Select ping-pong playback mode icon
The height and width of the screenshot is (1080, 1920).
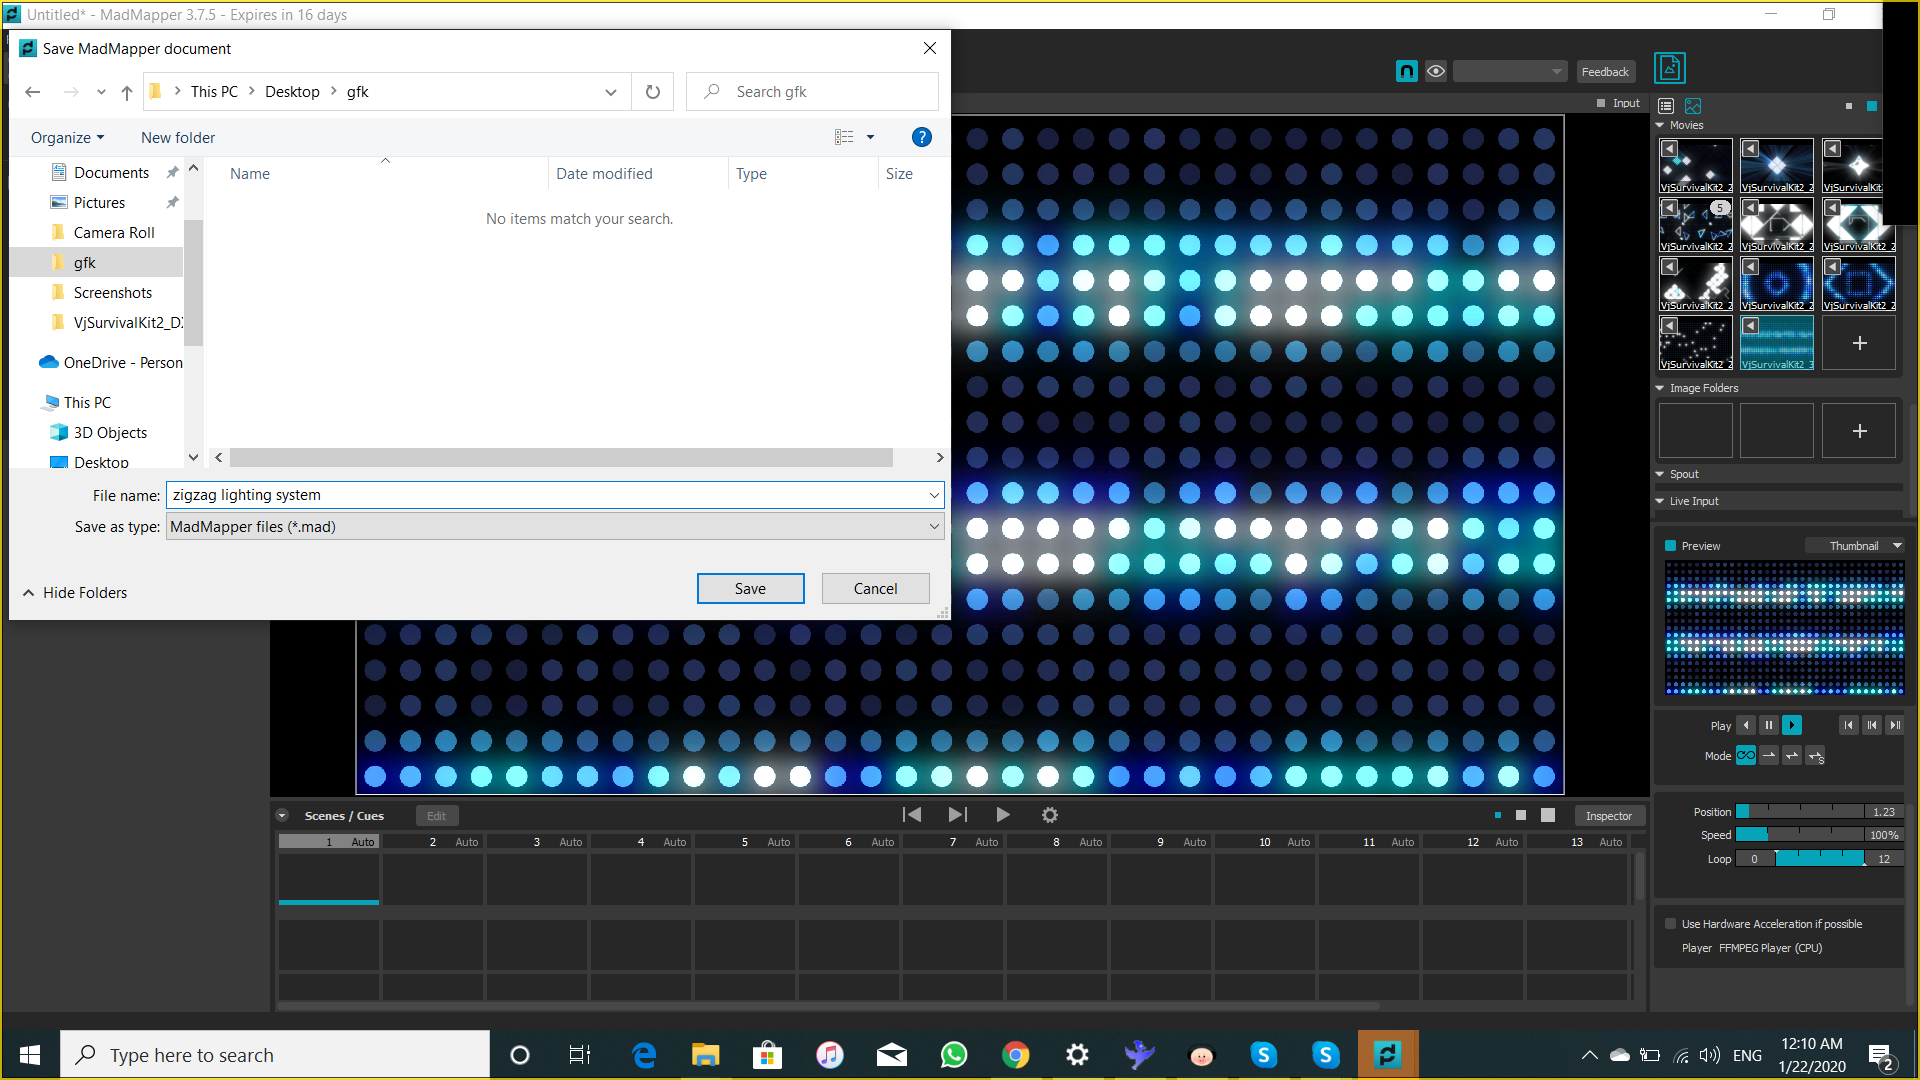[x=1792, y=756]
